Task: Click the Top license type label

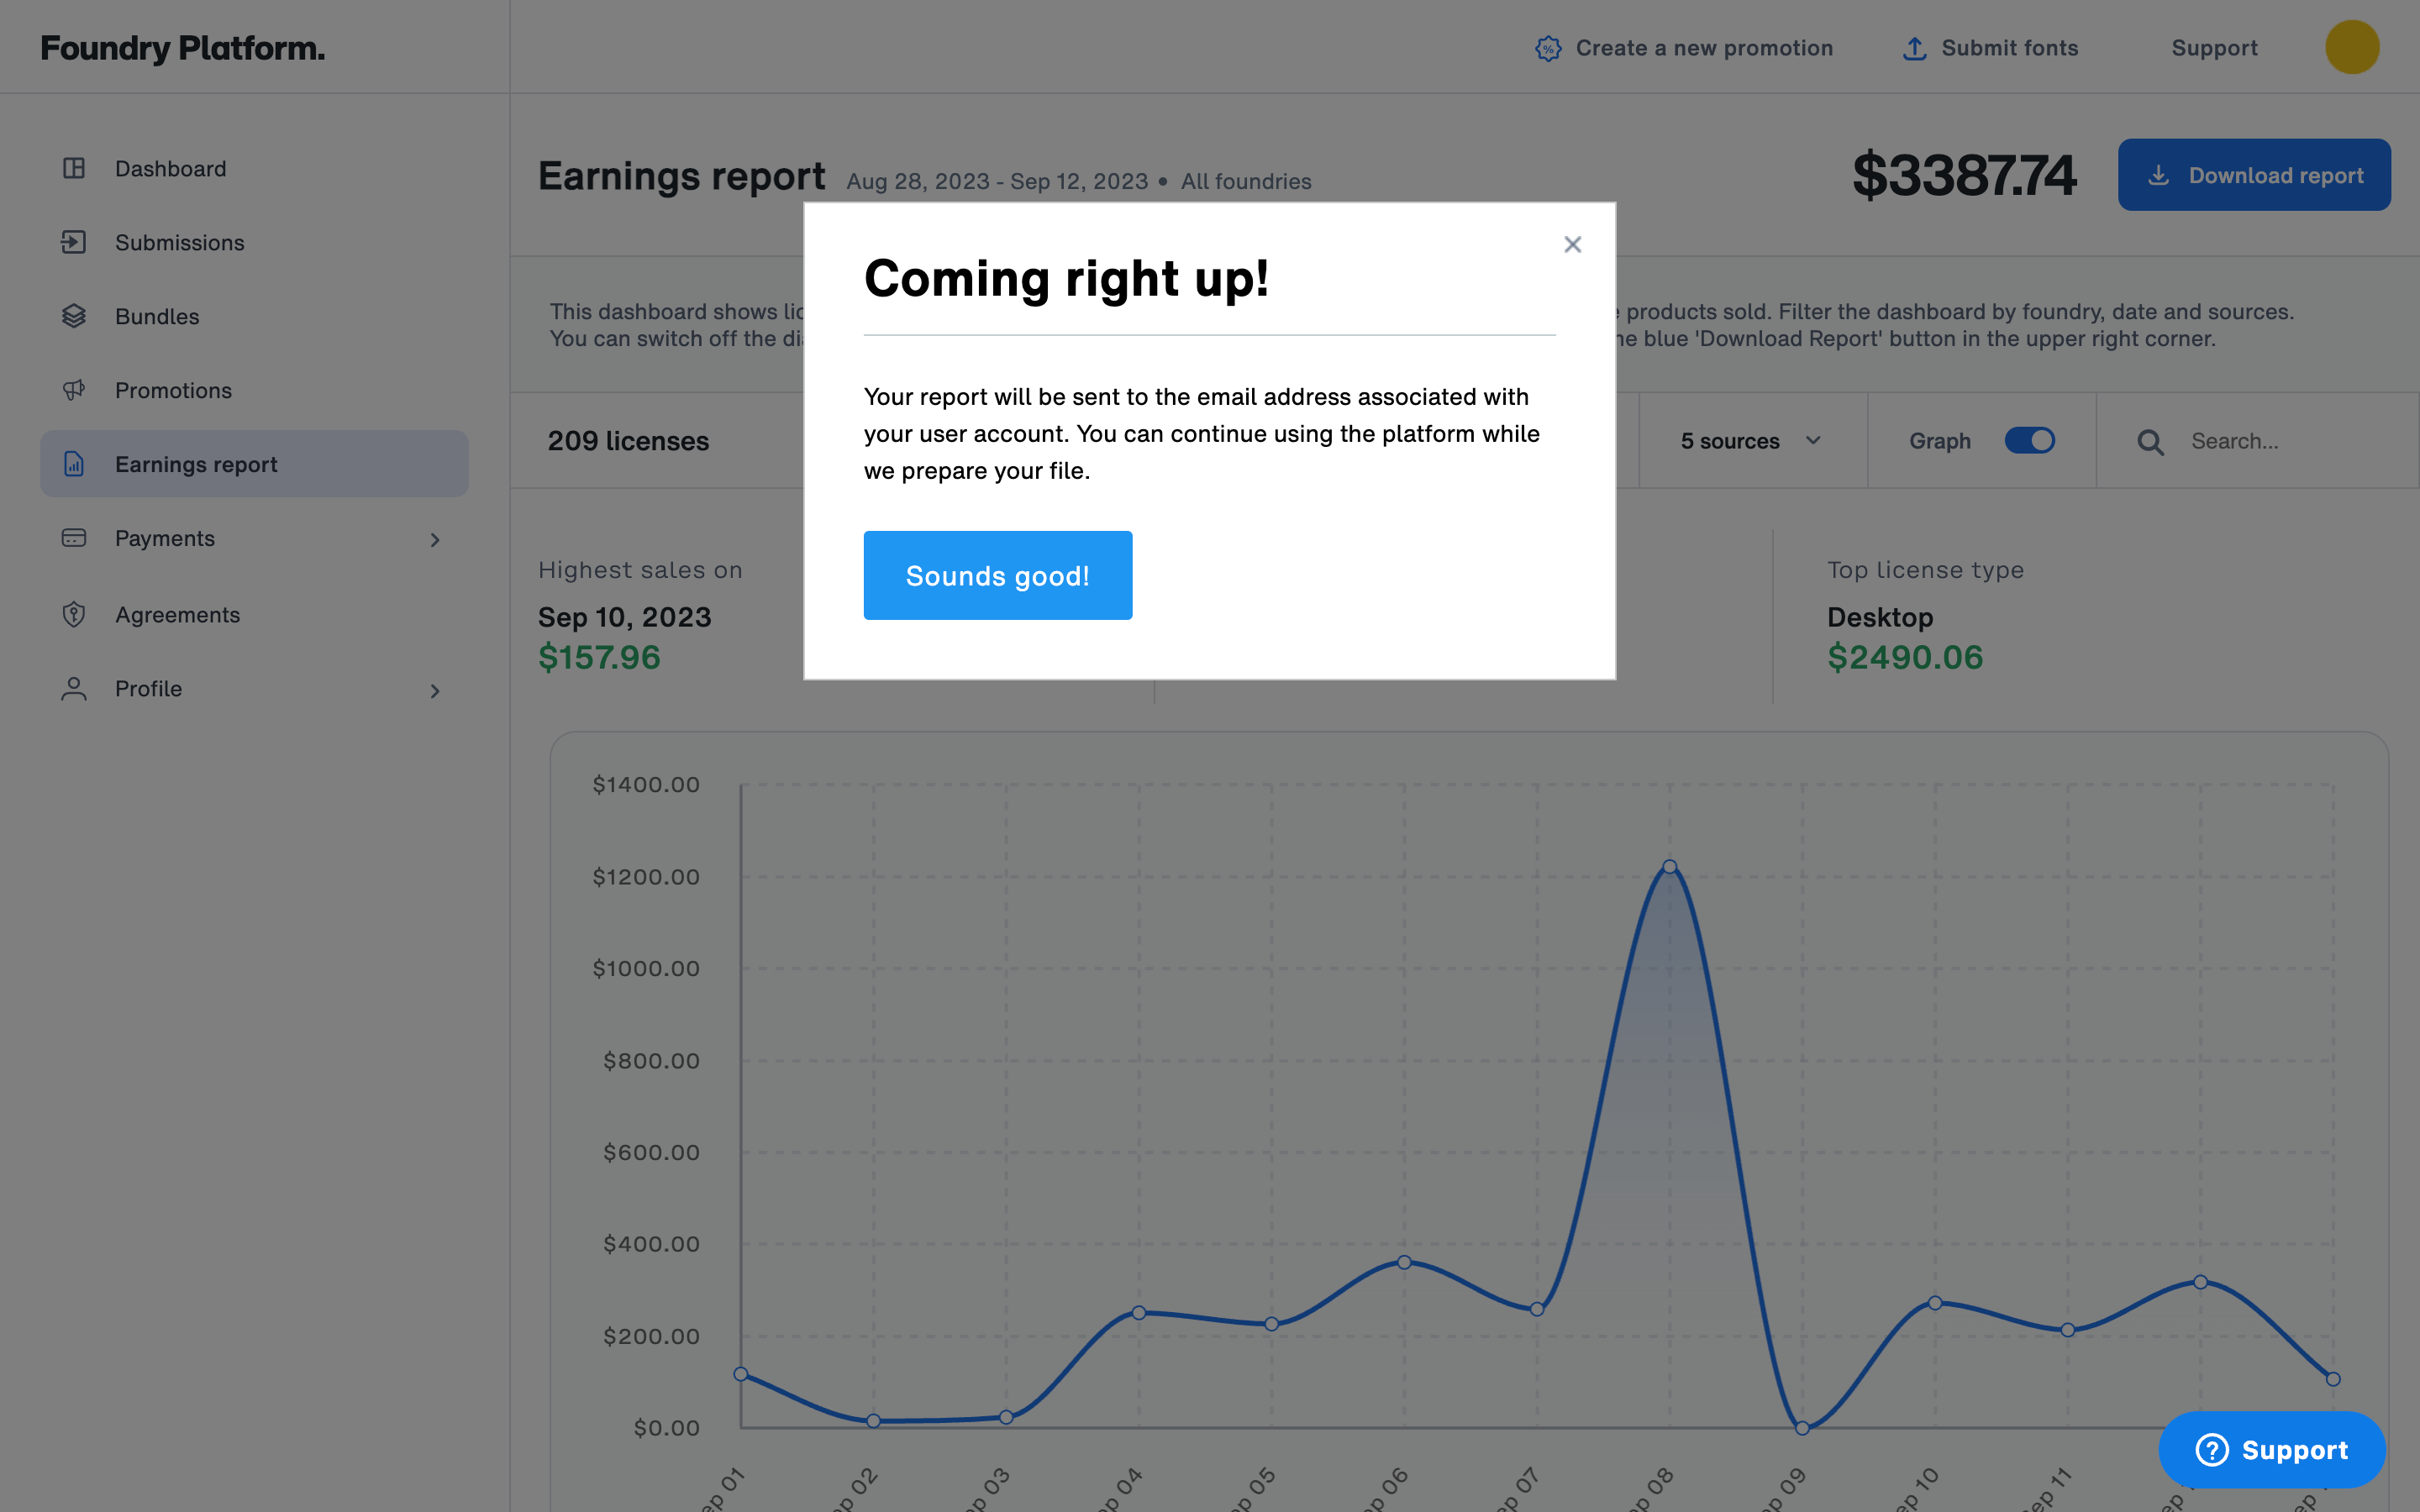Action: click(x=1926, y=570)
